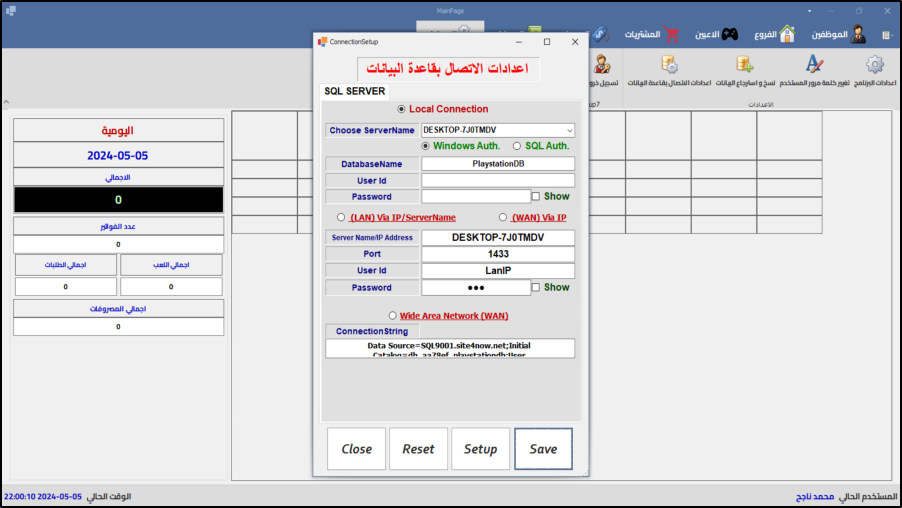
Task: Enable Show checkbox beside LanIP password
Action: pos(536,287)
